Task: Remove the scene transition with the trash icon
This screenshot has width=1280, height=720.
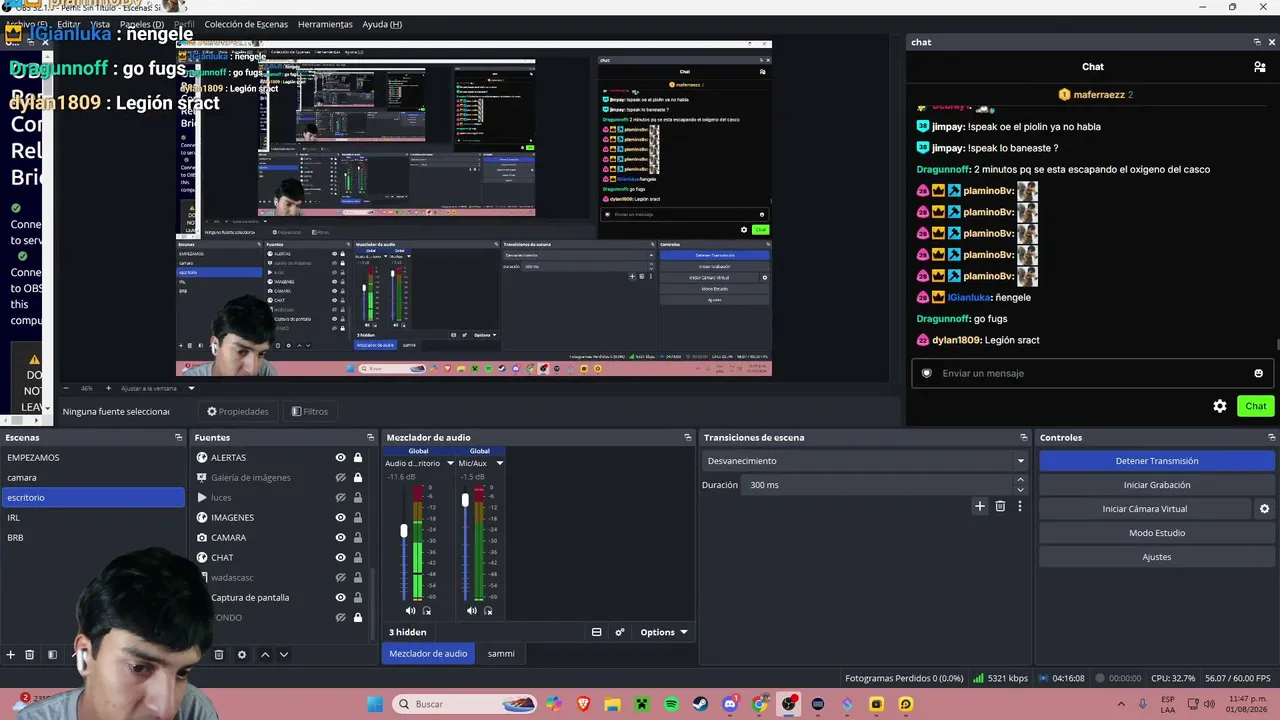Action: (1000, 506)
